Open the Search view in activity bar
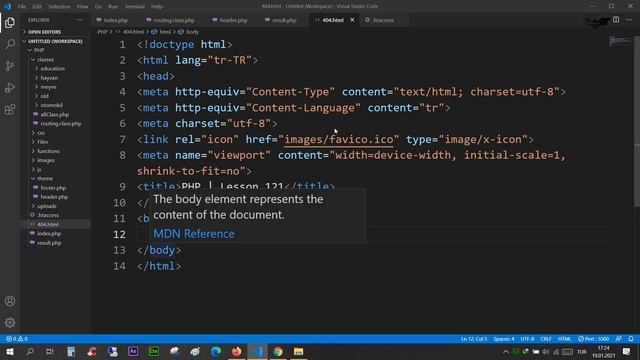This screenshot has width=640, height=360. 10,44
